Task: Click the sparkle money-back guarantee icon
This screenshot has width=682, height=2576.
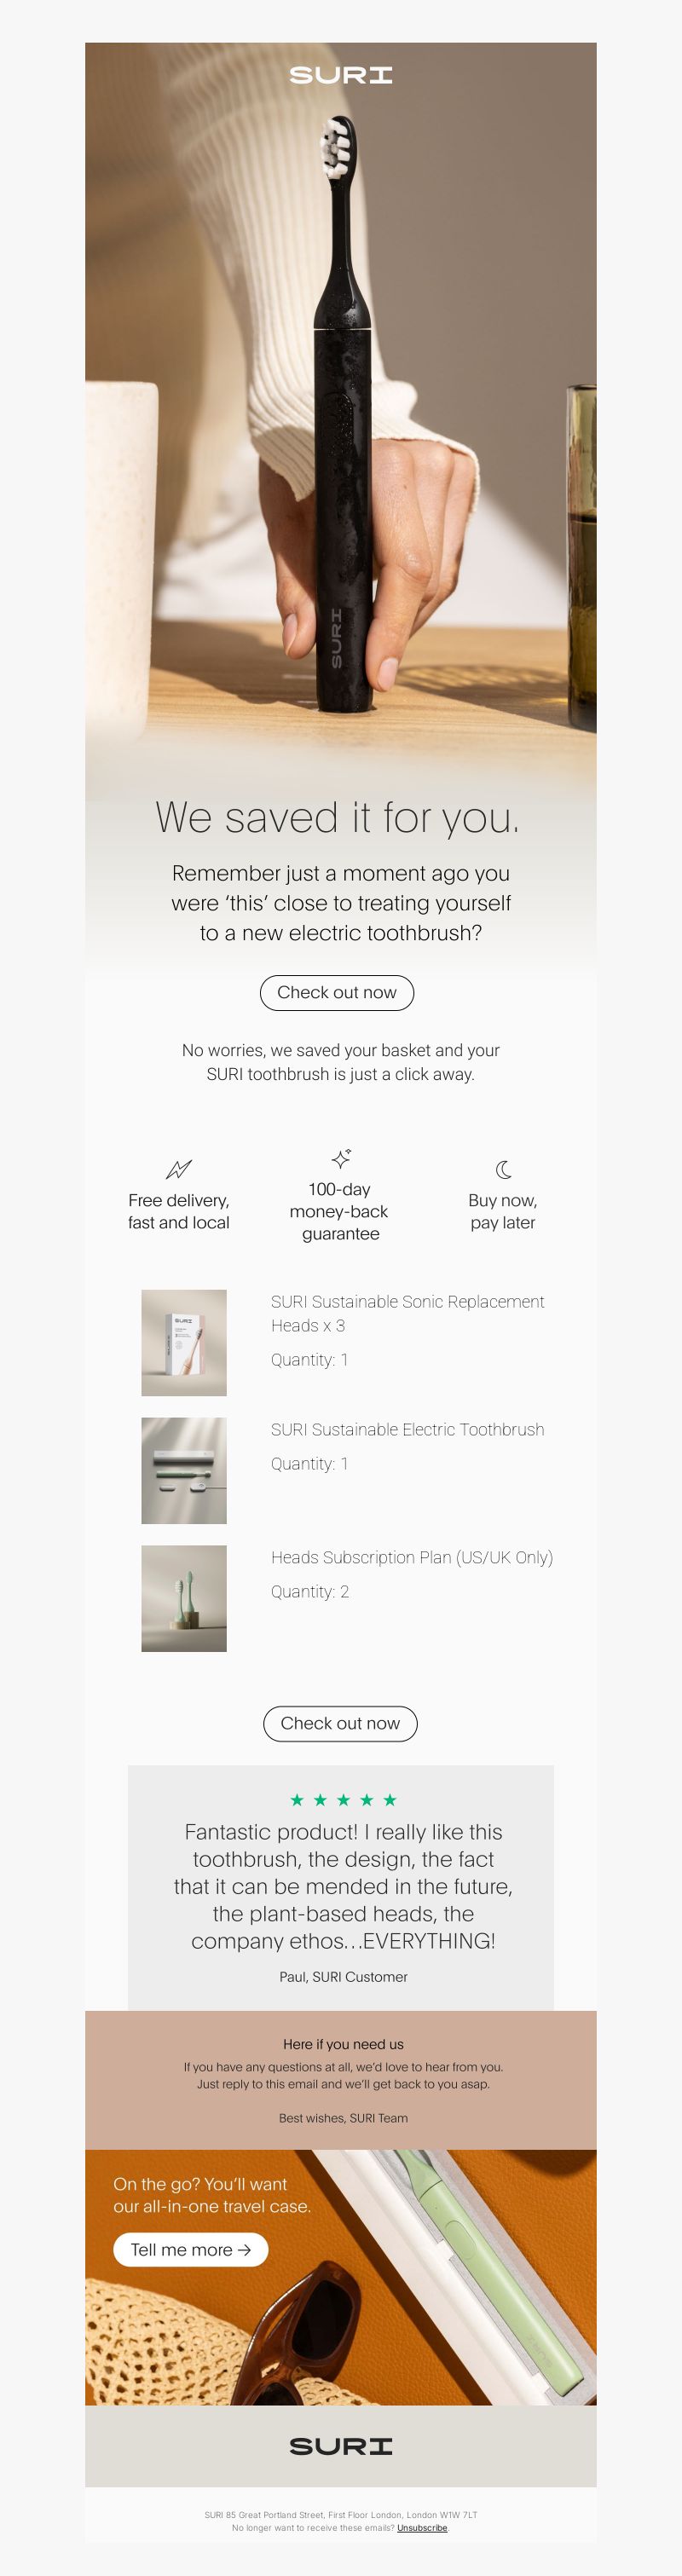Action: click(341, 1158)
